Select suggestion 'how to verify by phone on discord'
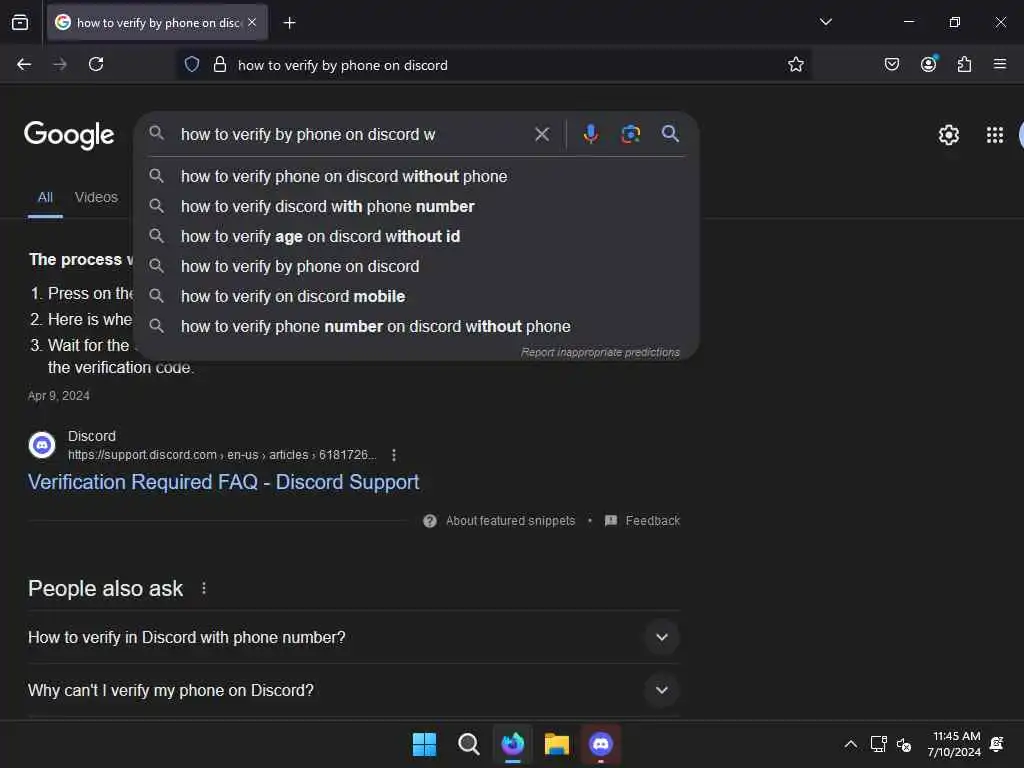This screenshot has width=1024, height=768. tap(416, 266)
